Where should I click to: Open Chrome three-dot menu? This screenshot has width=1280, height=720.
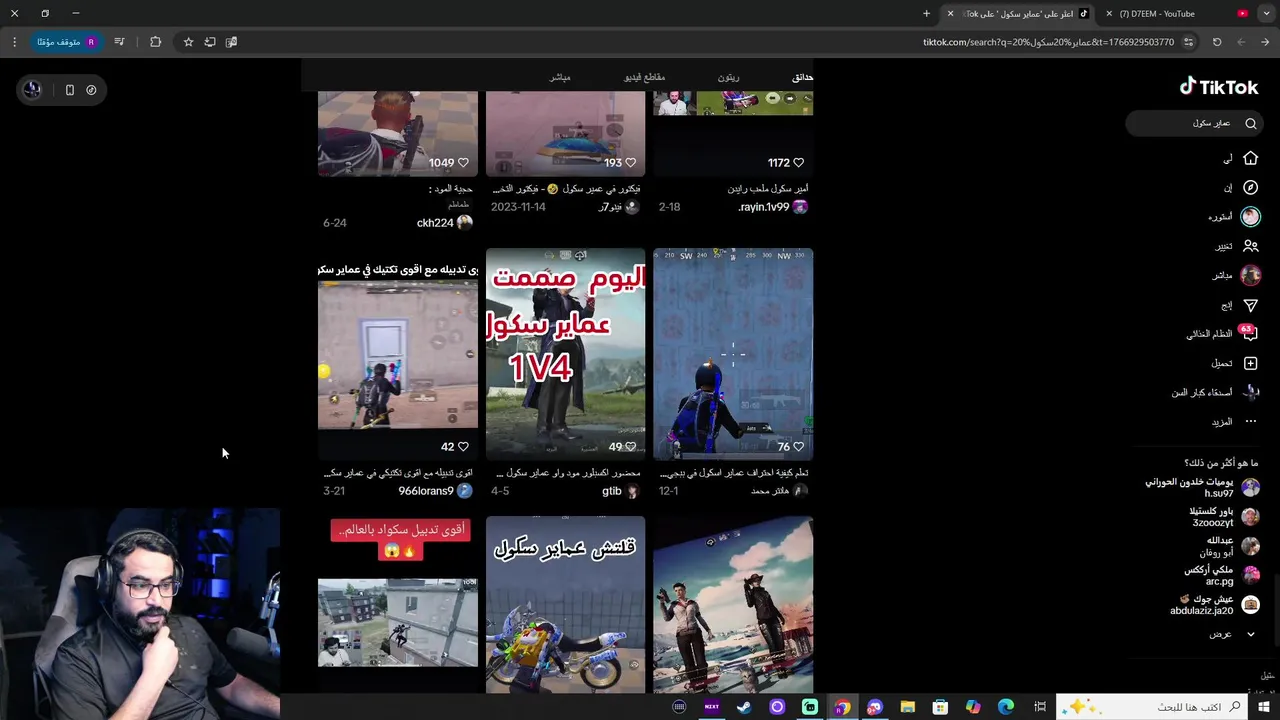click(14, 42)
